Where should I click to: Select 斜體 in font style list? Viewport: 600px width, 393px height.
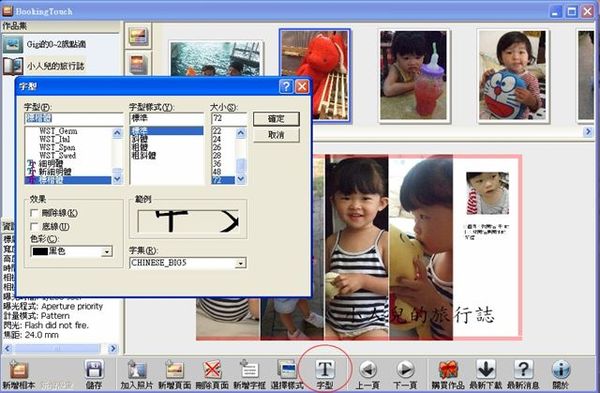140,139
